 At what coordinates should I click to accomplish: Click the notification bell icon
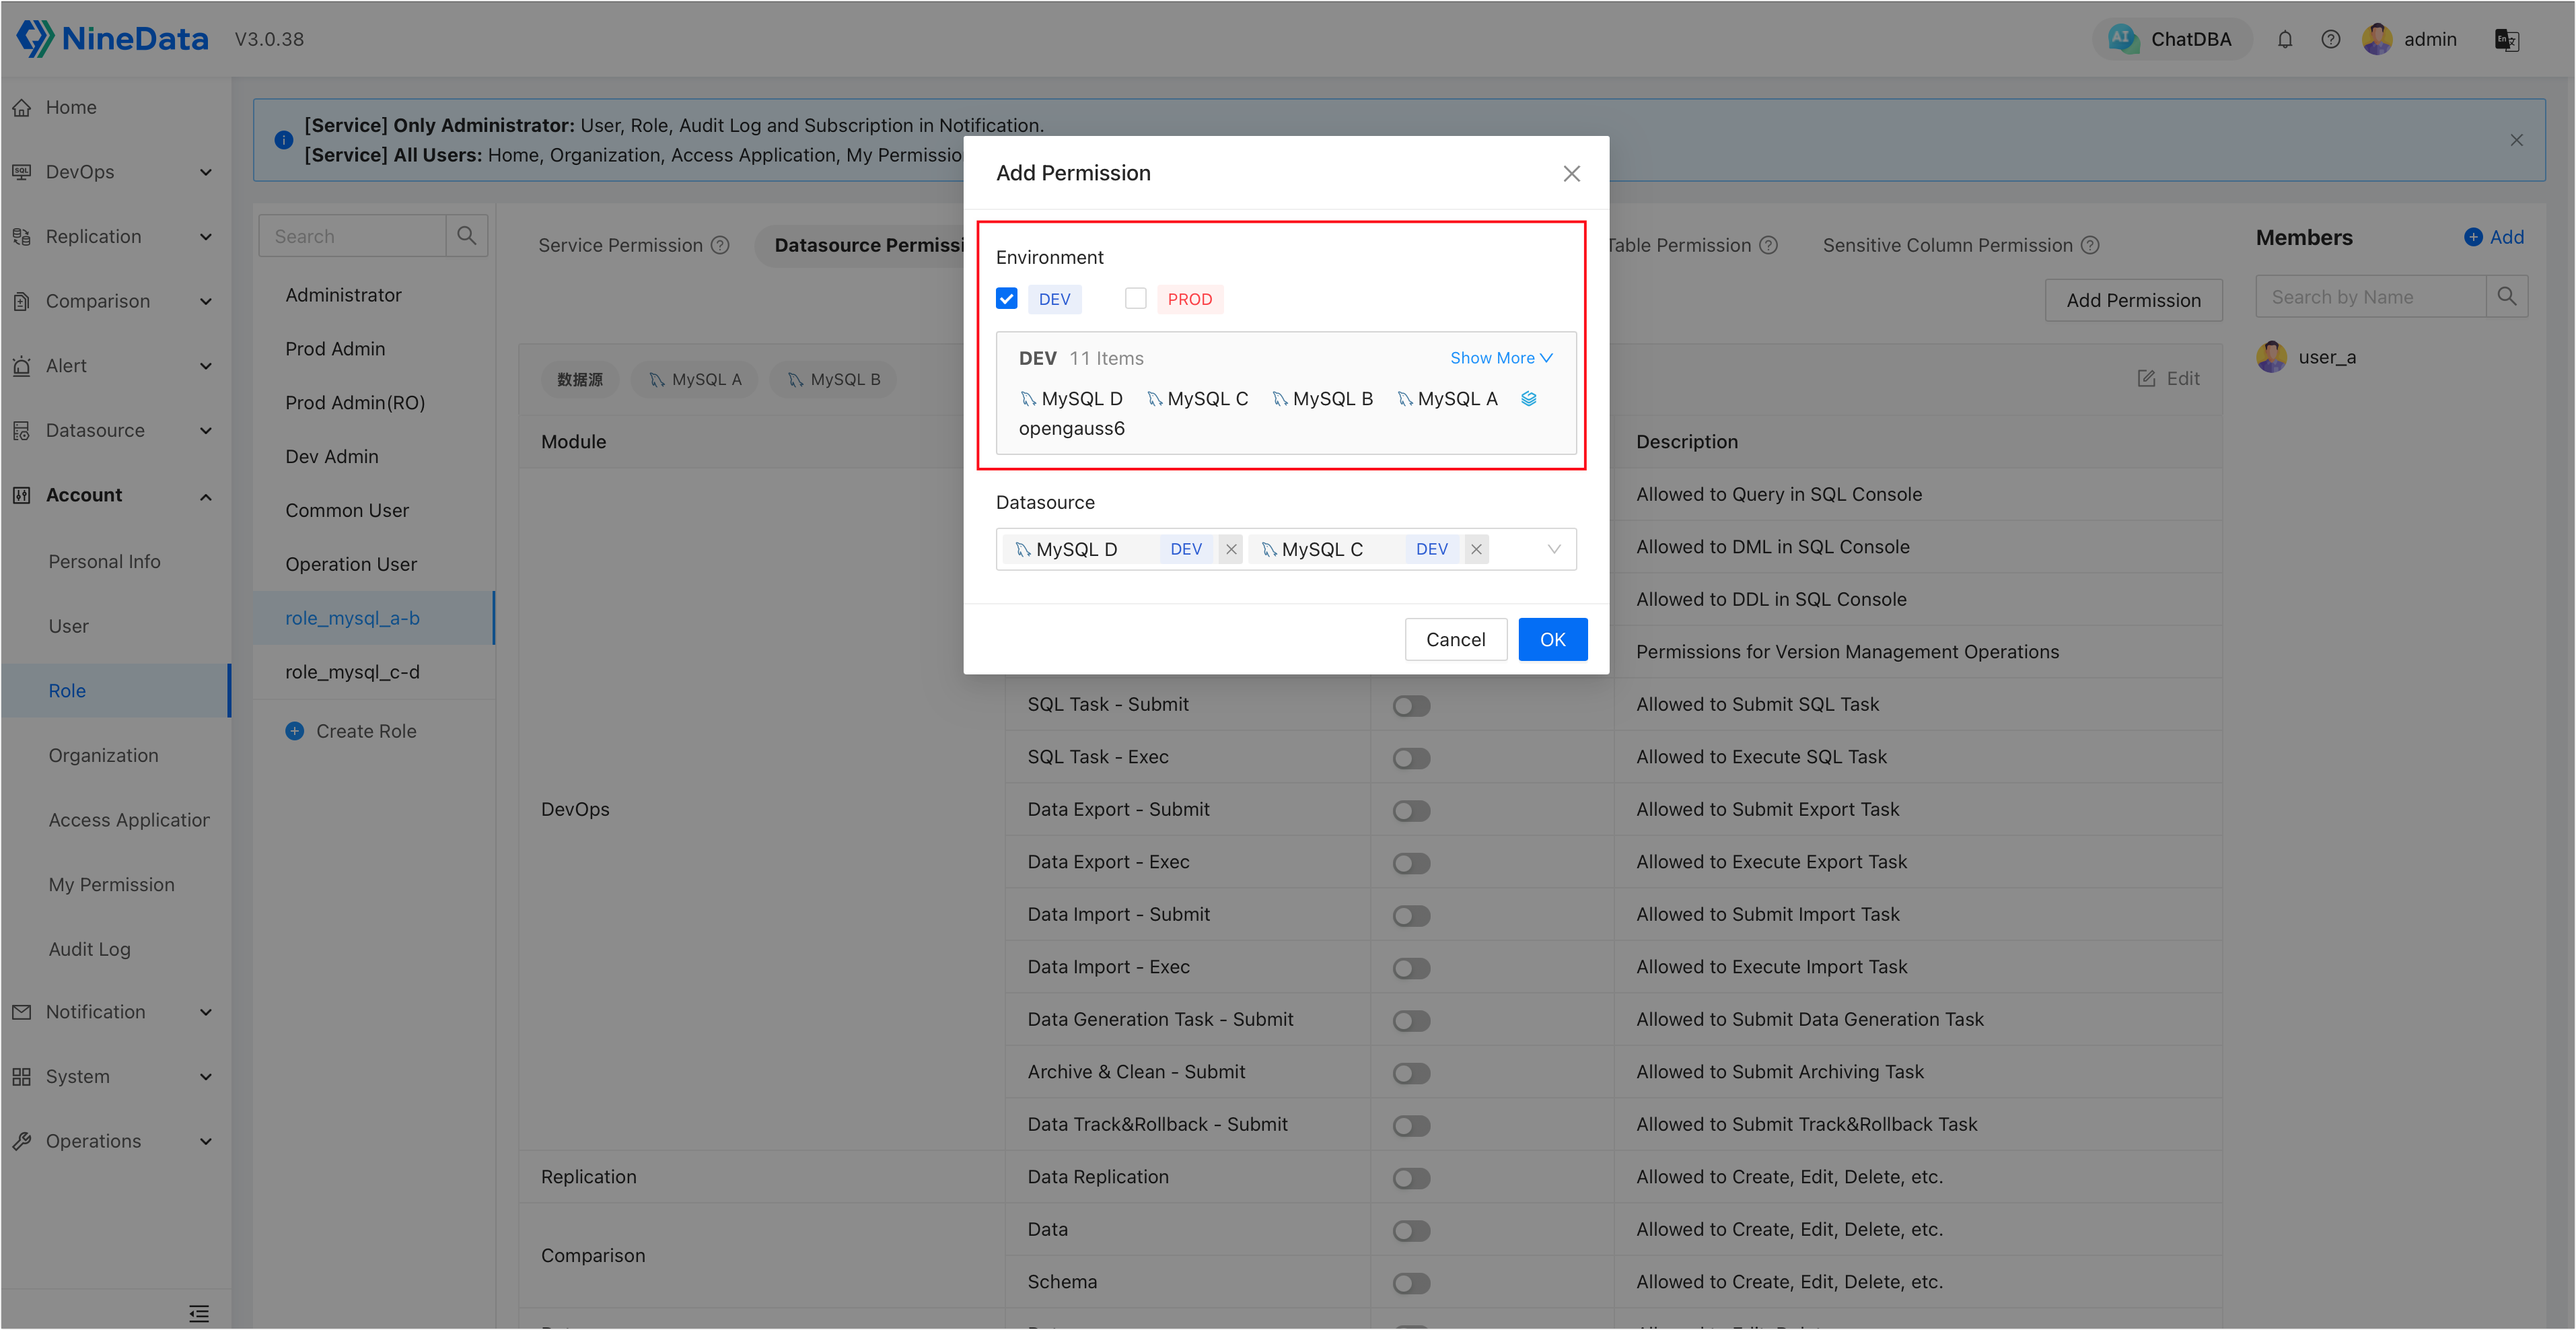(x=2285, y=39)
